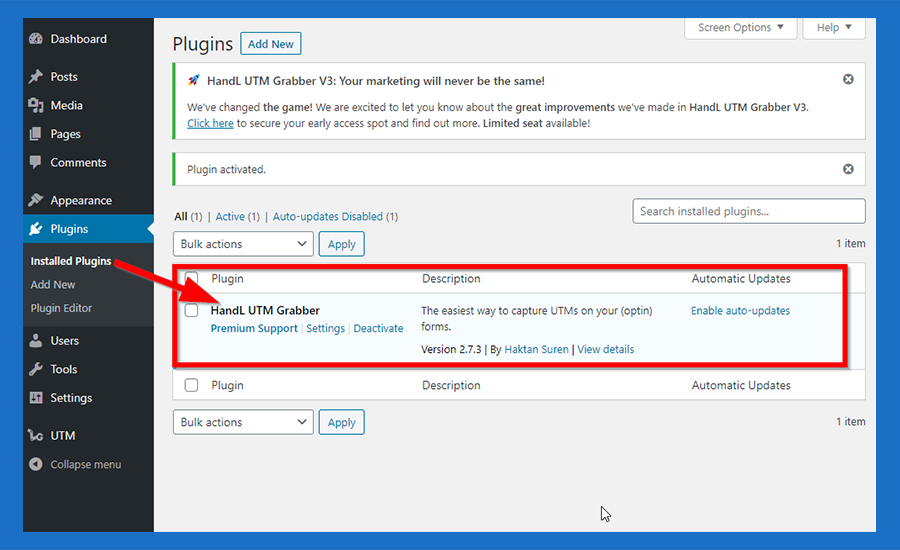Open the top Bulk actions dropdown
Viewport: 900px width, 550px height.
coord(244,244)
